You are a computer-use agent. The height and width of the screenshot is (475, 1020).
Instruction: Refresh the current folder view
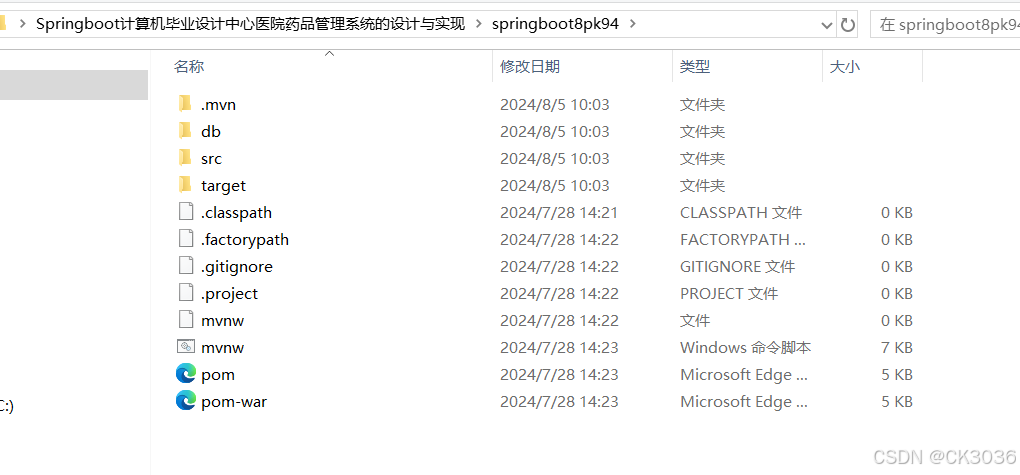click(x=848, y=25)
